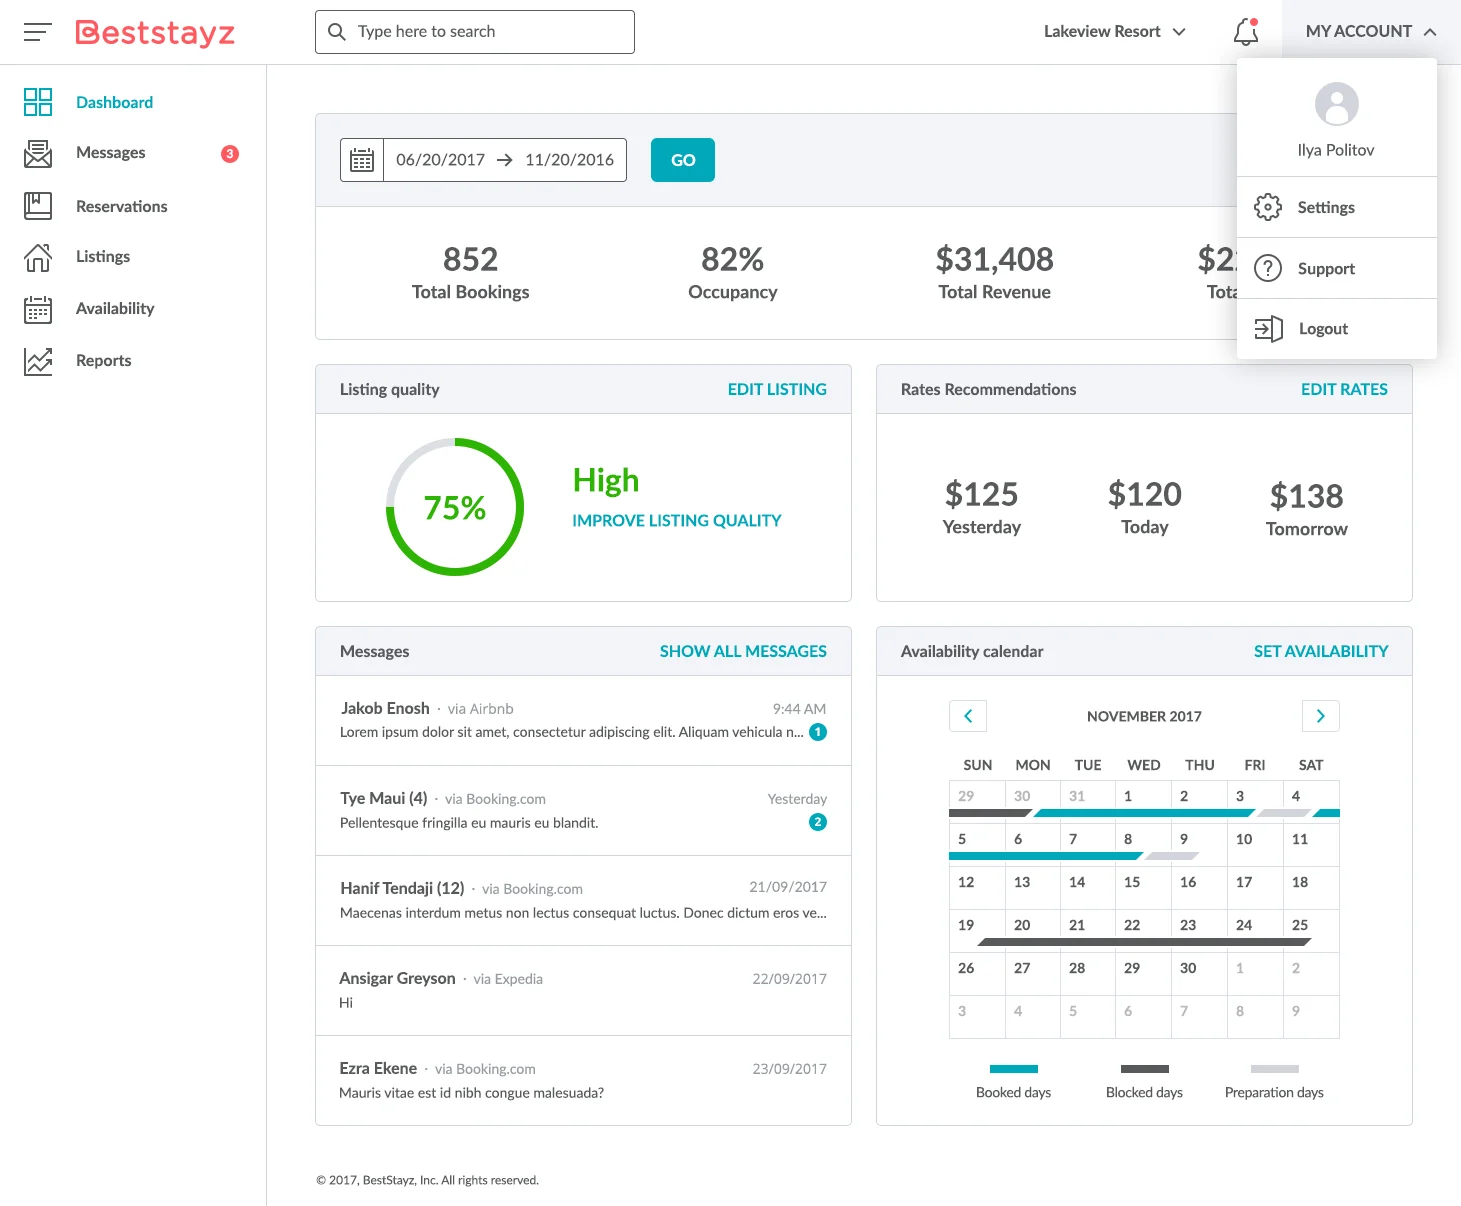Choose Logout in account menu
Screen dimensions: 1461x1206
(x=1322, y=329)
